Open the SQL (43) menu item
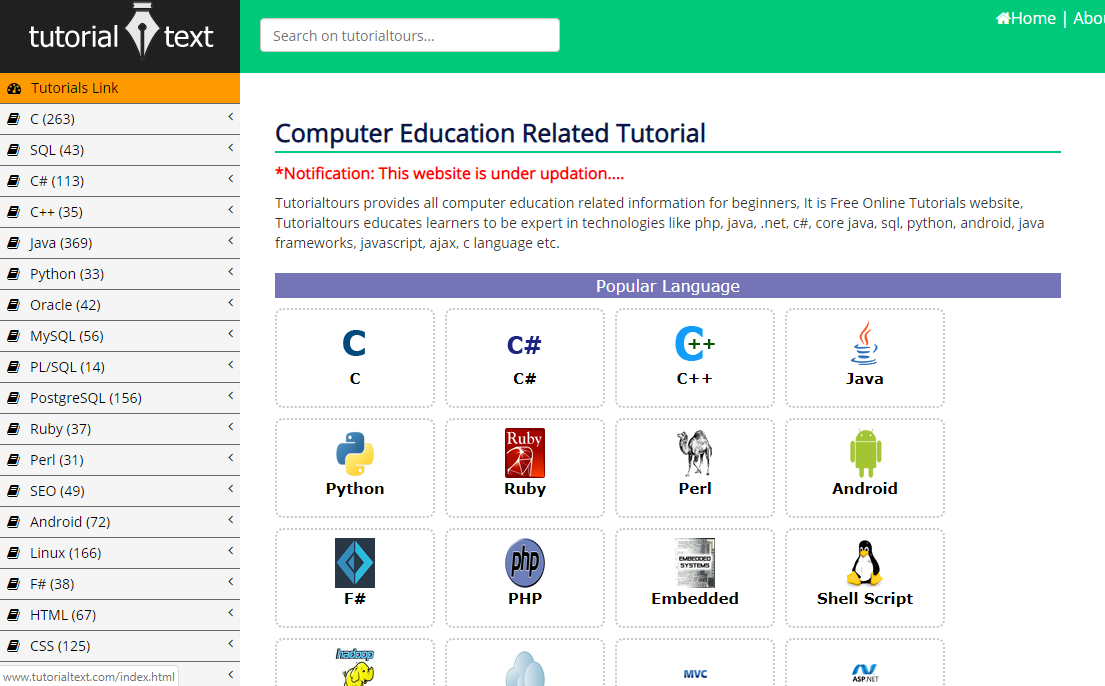Viewport: 1105px width, 686px height. tap(120, 150)
